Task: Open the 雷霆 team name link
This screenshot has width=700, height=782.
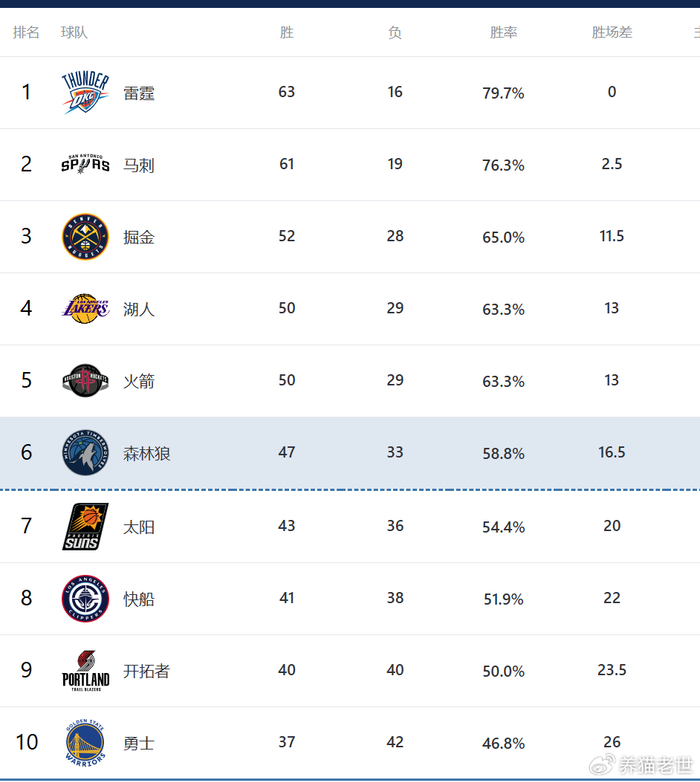Action: coord(139,93)
